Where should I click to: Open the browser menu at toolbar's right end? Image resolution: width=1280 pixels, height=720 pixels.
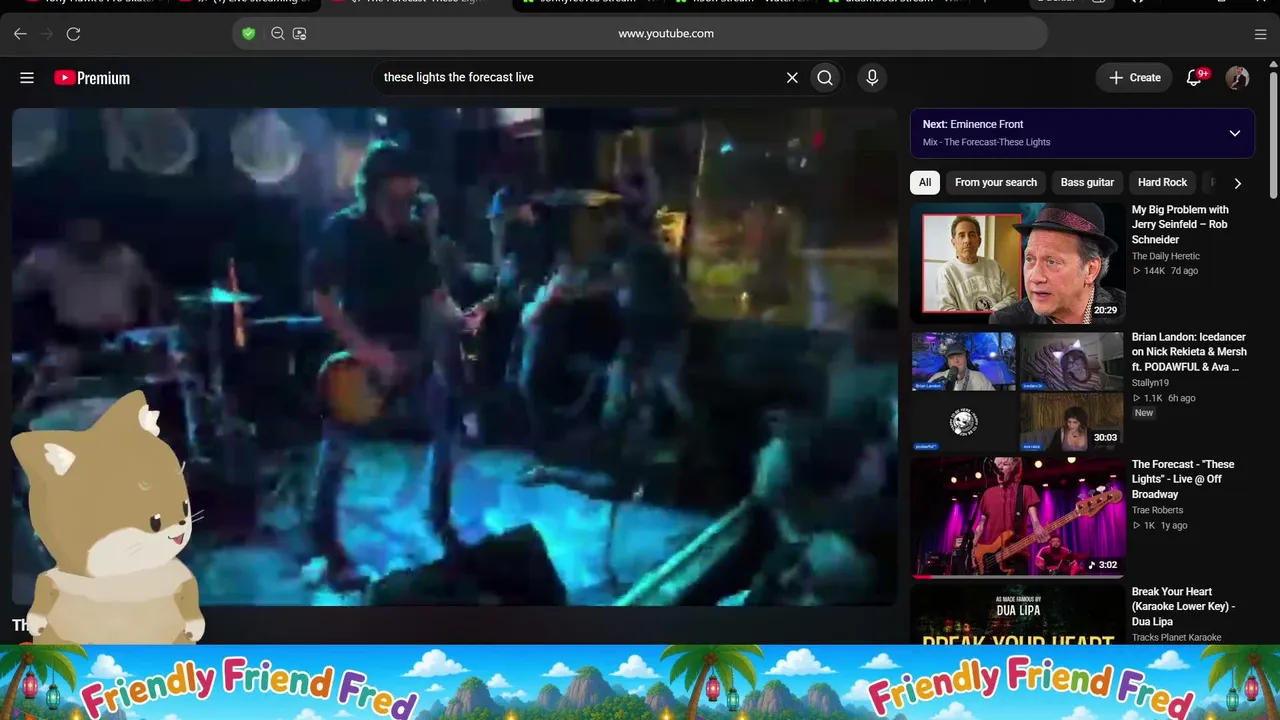pos(1260,34)
